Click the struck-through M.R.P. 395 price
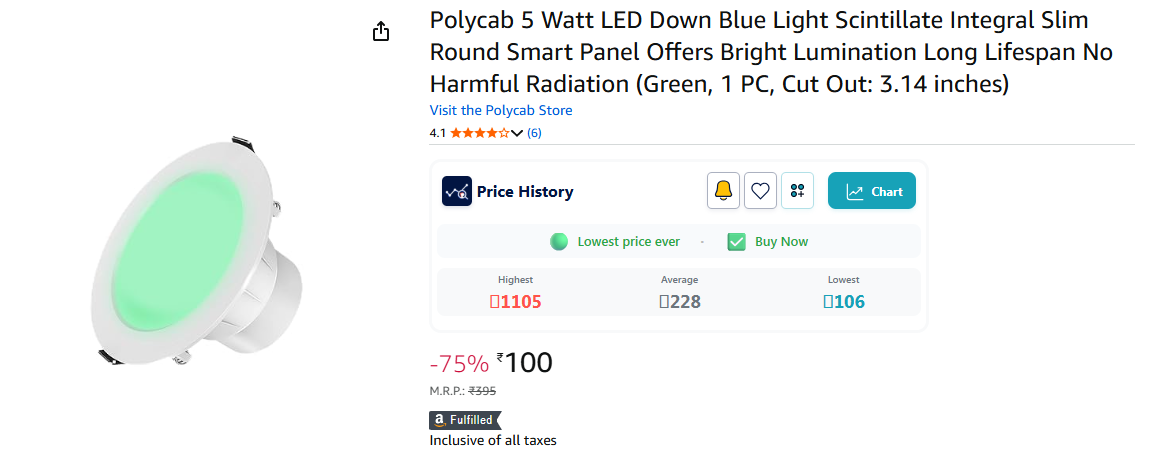 (x=482, y=391)
